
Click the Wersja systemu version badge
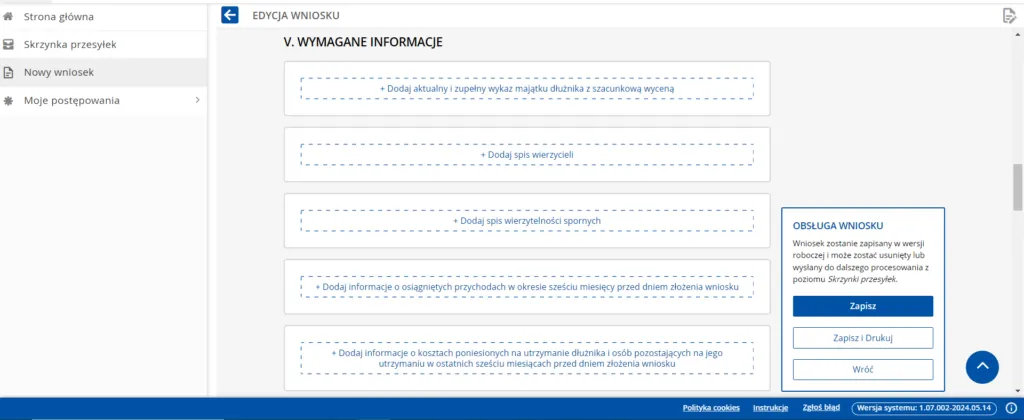pyautogui.click(x=924, y=408)
